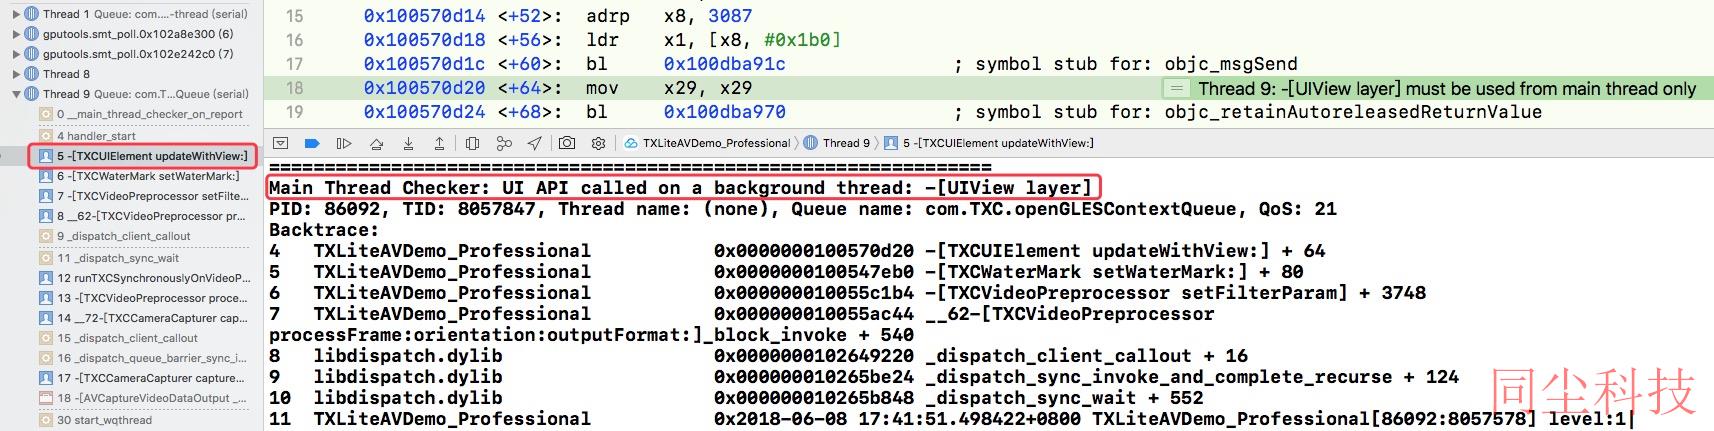Click assembly line 15 gutter number

coord(294,16)
